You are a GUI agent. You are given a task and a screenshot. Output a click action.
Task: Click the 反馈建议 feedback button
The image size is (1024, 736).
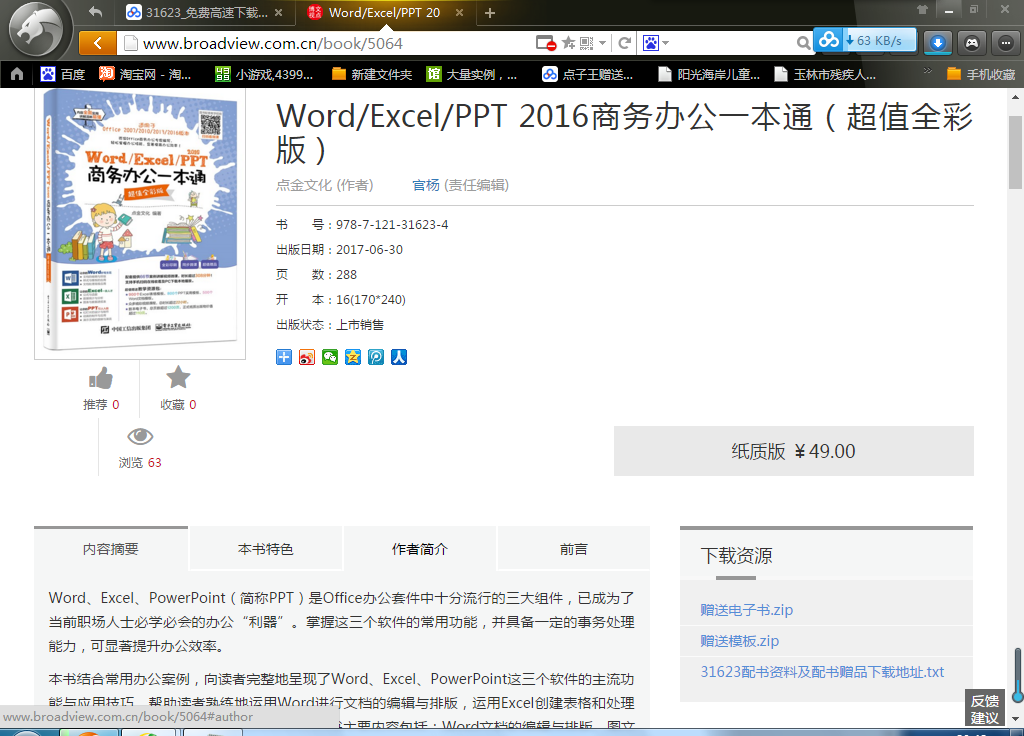click(984, 709)
